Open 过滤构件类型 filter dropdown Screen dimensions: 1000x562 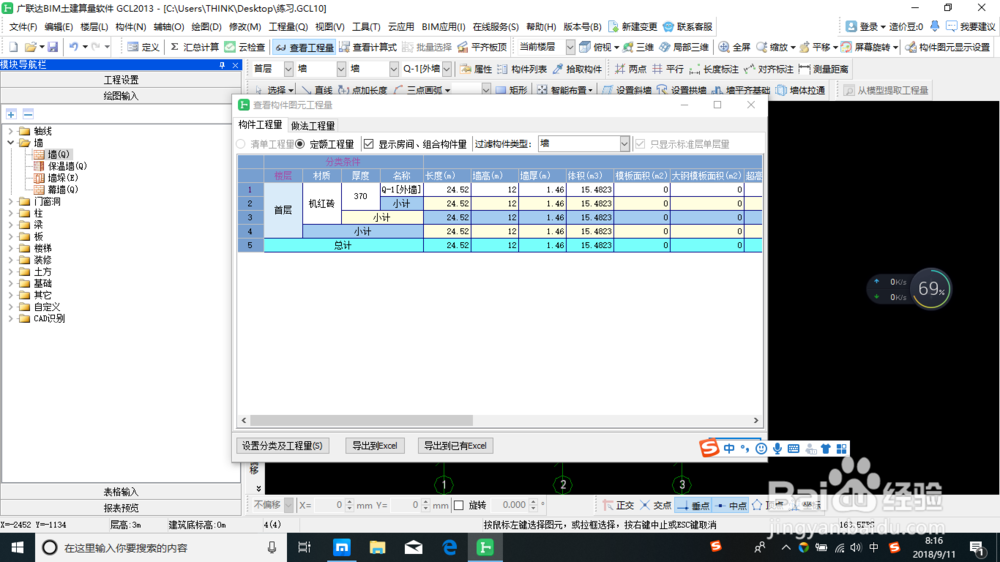point(624,144)
